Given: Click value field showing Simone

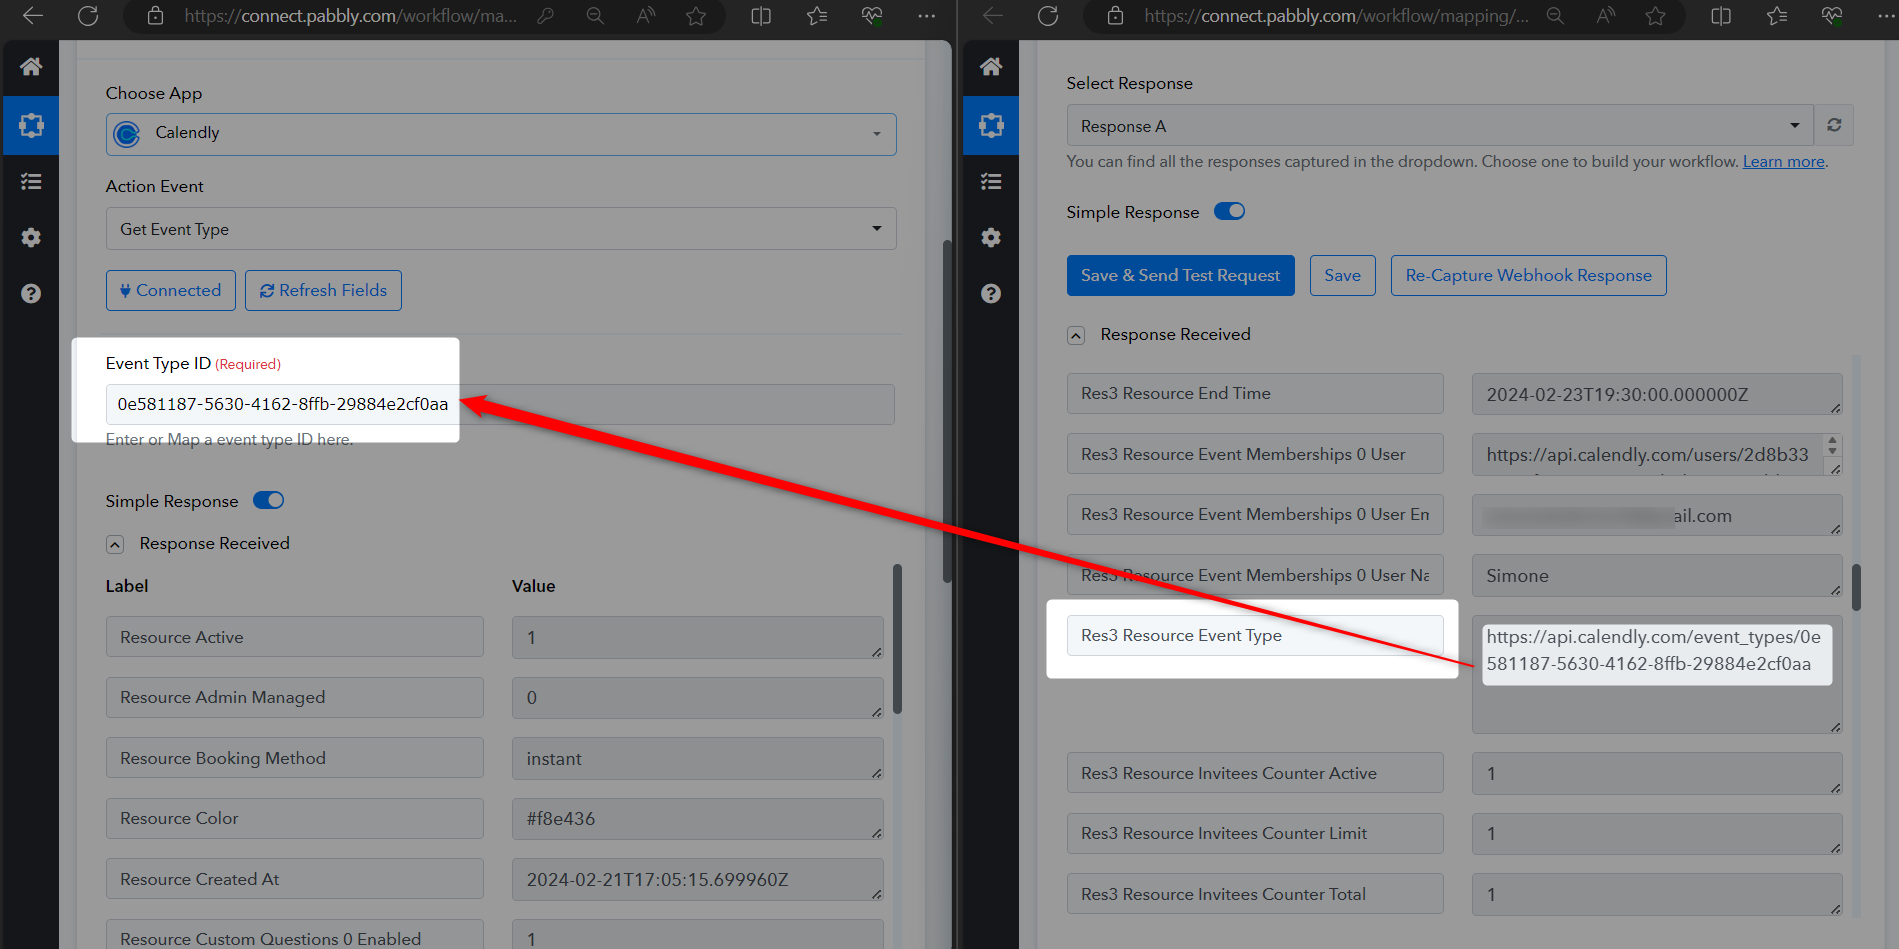Looking at the screenshot, I should pos(1657,575).
